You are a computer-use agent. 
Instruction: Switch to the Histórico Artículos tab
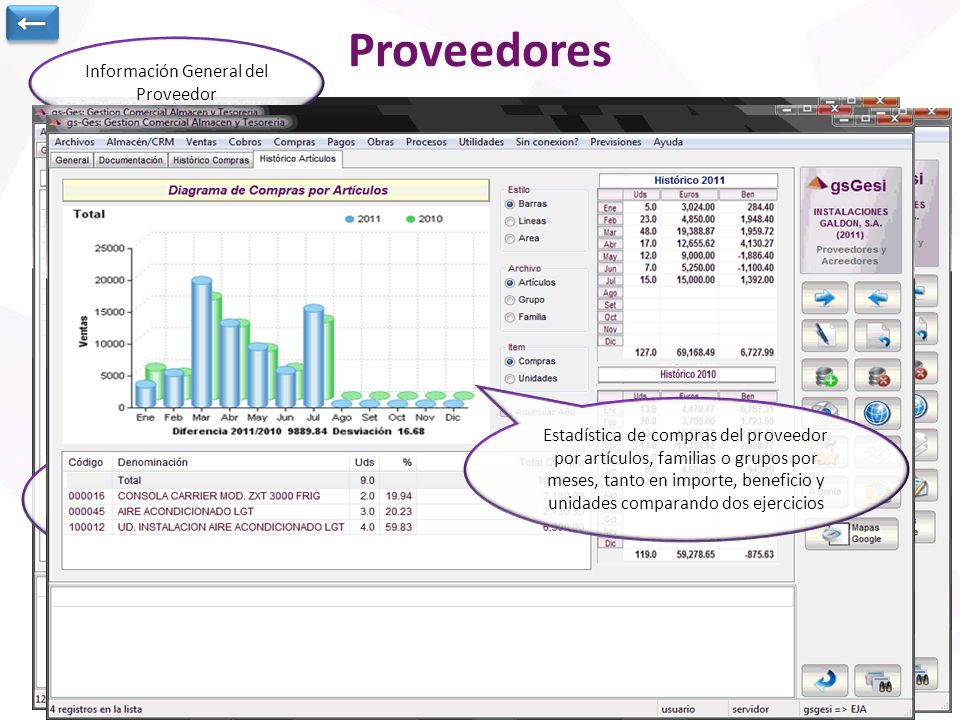click(x=298, y=159)
